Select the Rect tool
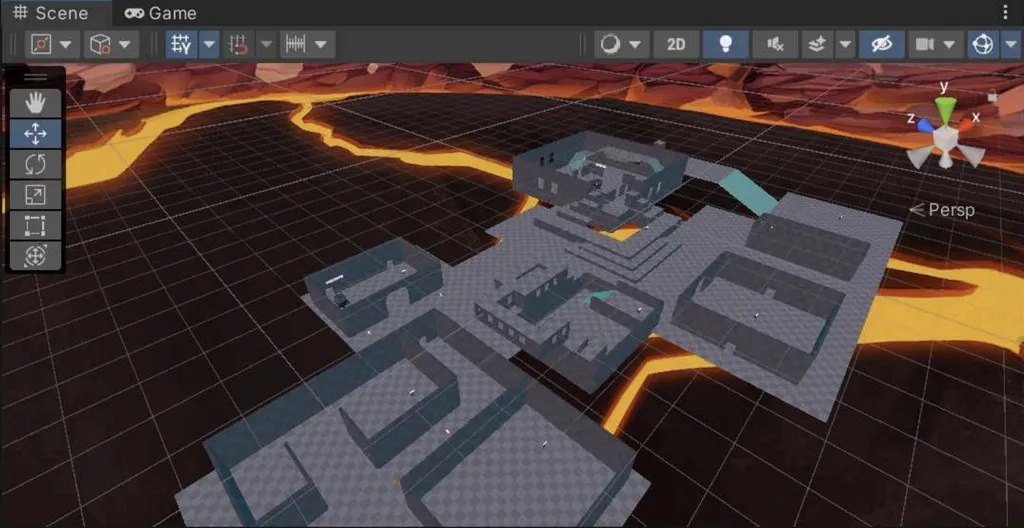The image size is (1024, 528). (x=35, y=225)
